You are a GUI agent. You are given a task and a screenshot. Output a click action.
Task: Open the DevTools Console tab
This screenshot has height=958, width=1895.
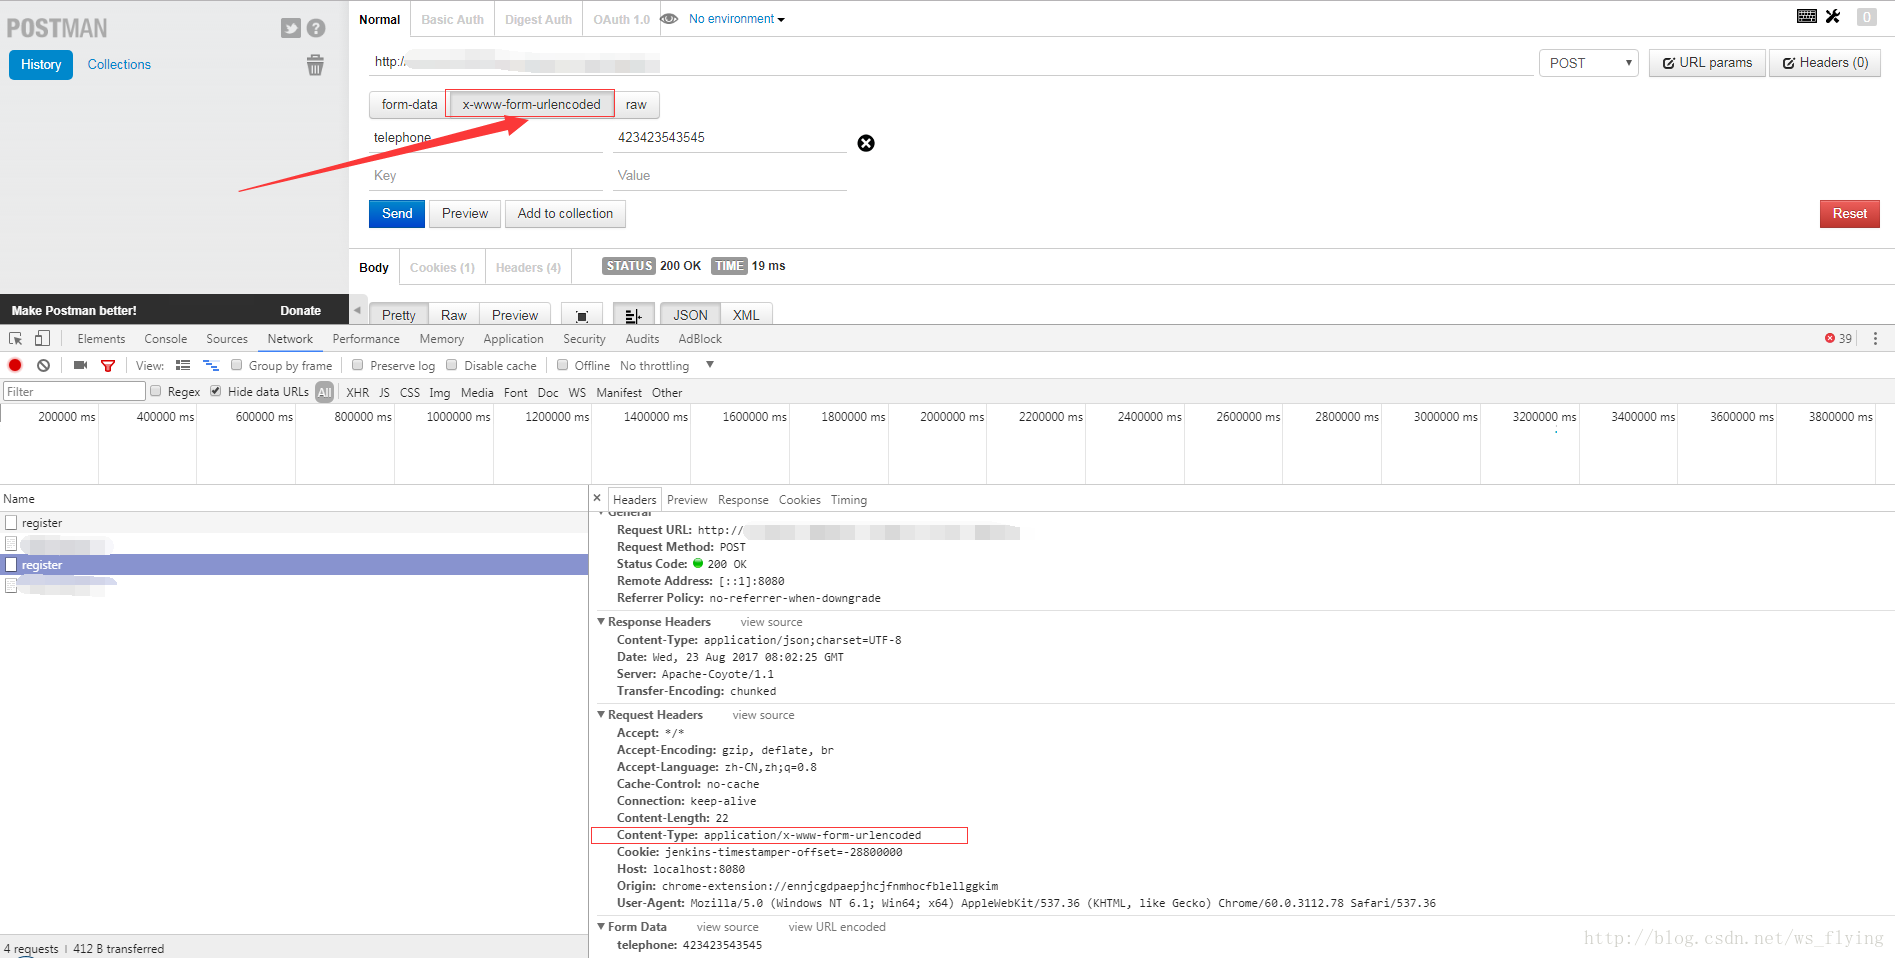[x=166, y=339]
